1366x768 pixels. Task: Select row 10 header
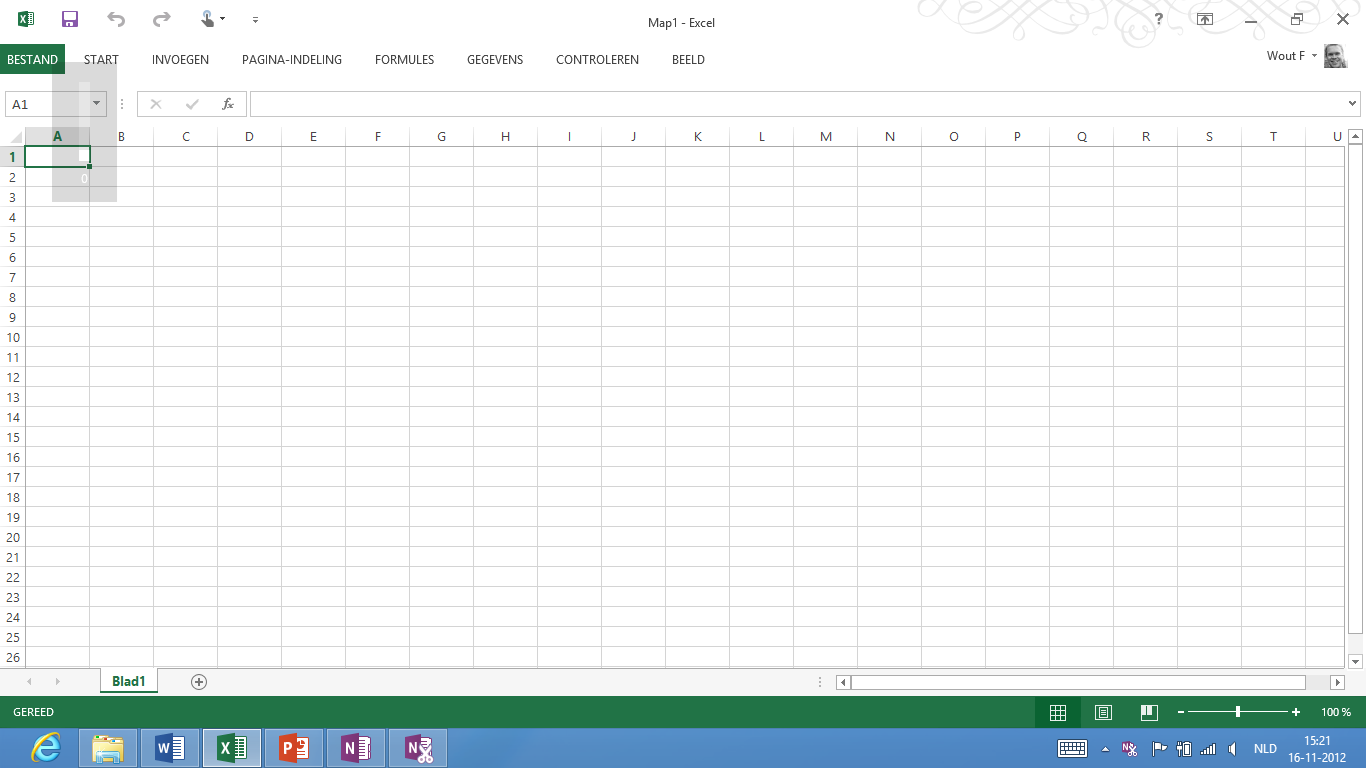(13, 337)
